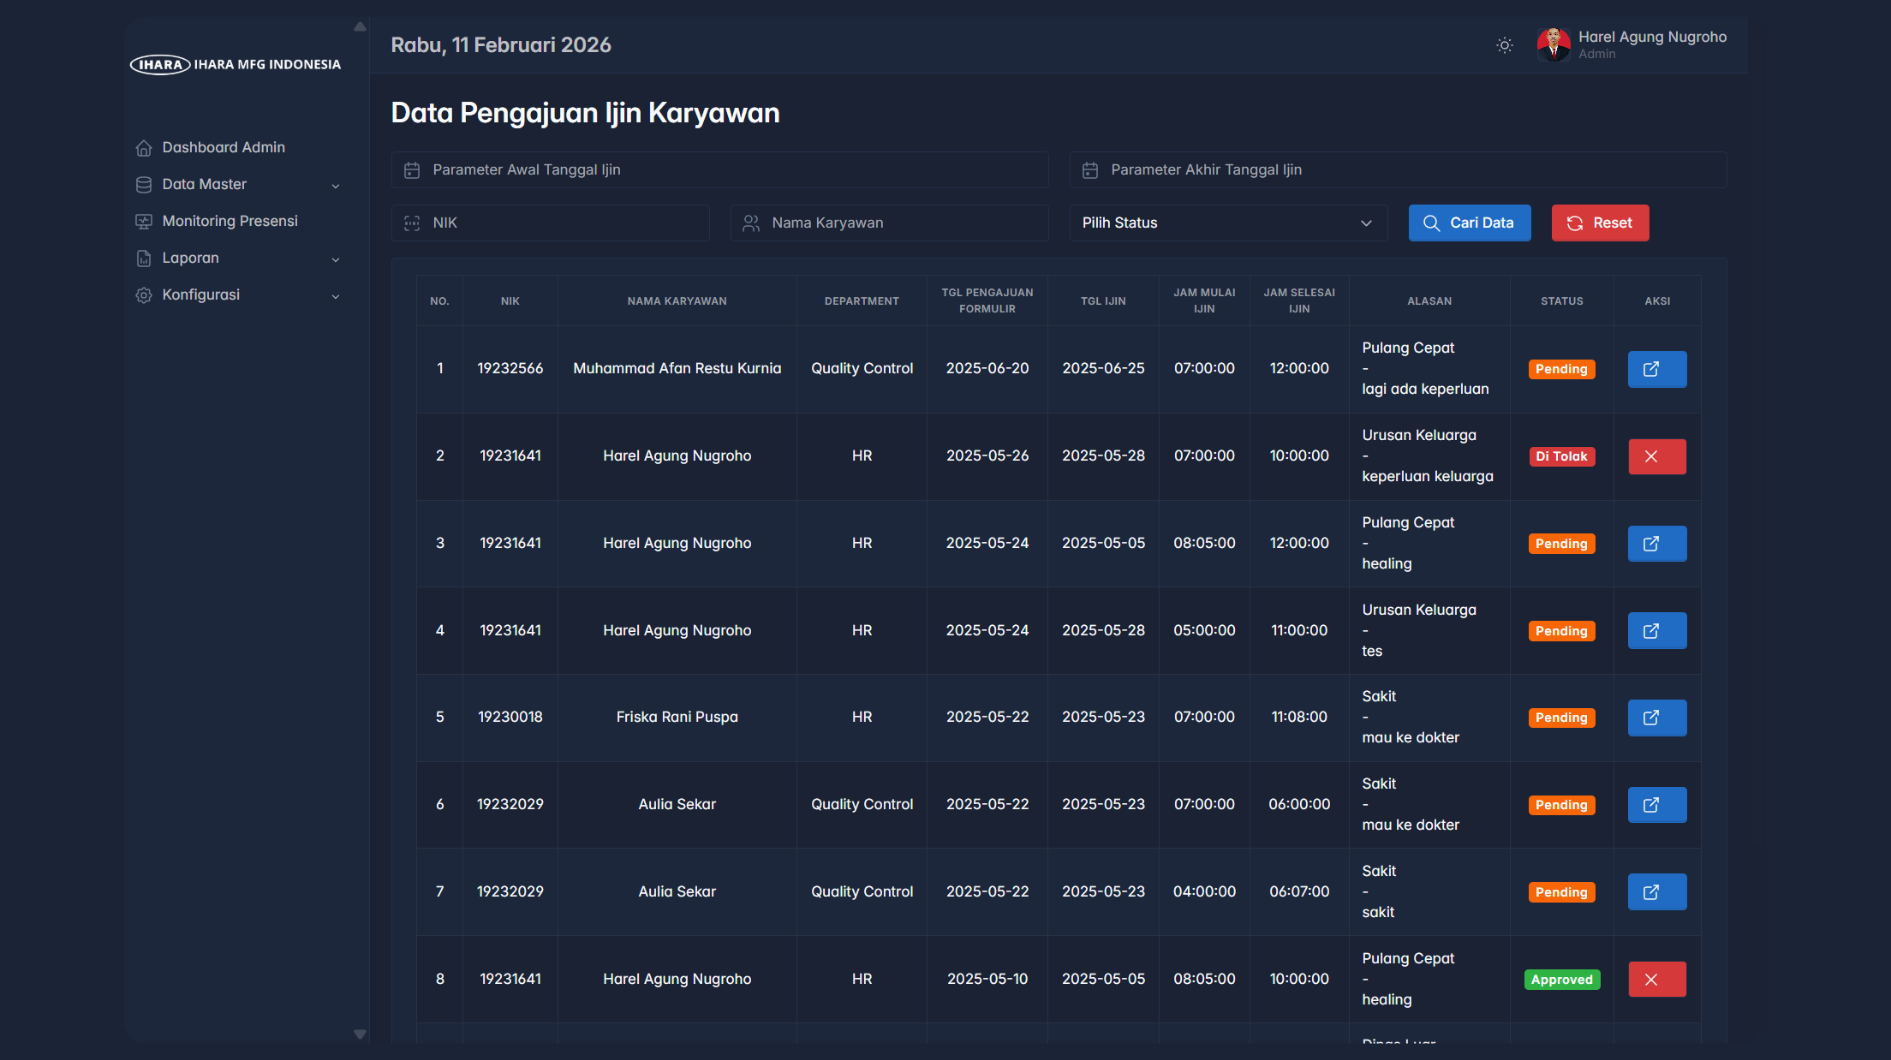This screenshot has height=1060, width=1891.
Task: Open the Laporan menu
Action: point(190,258)
